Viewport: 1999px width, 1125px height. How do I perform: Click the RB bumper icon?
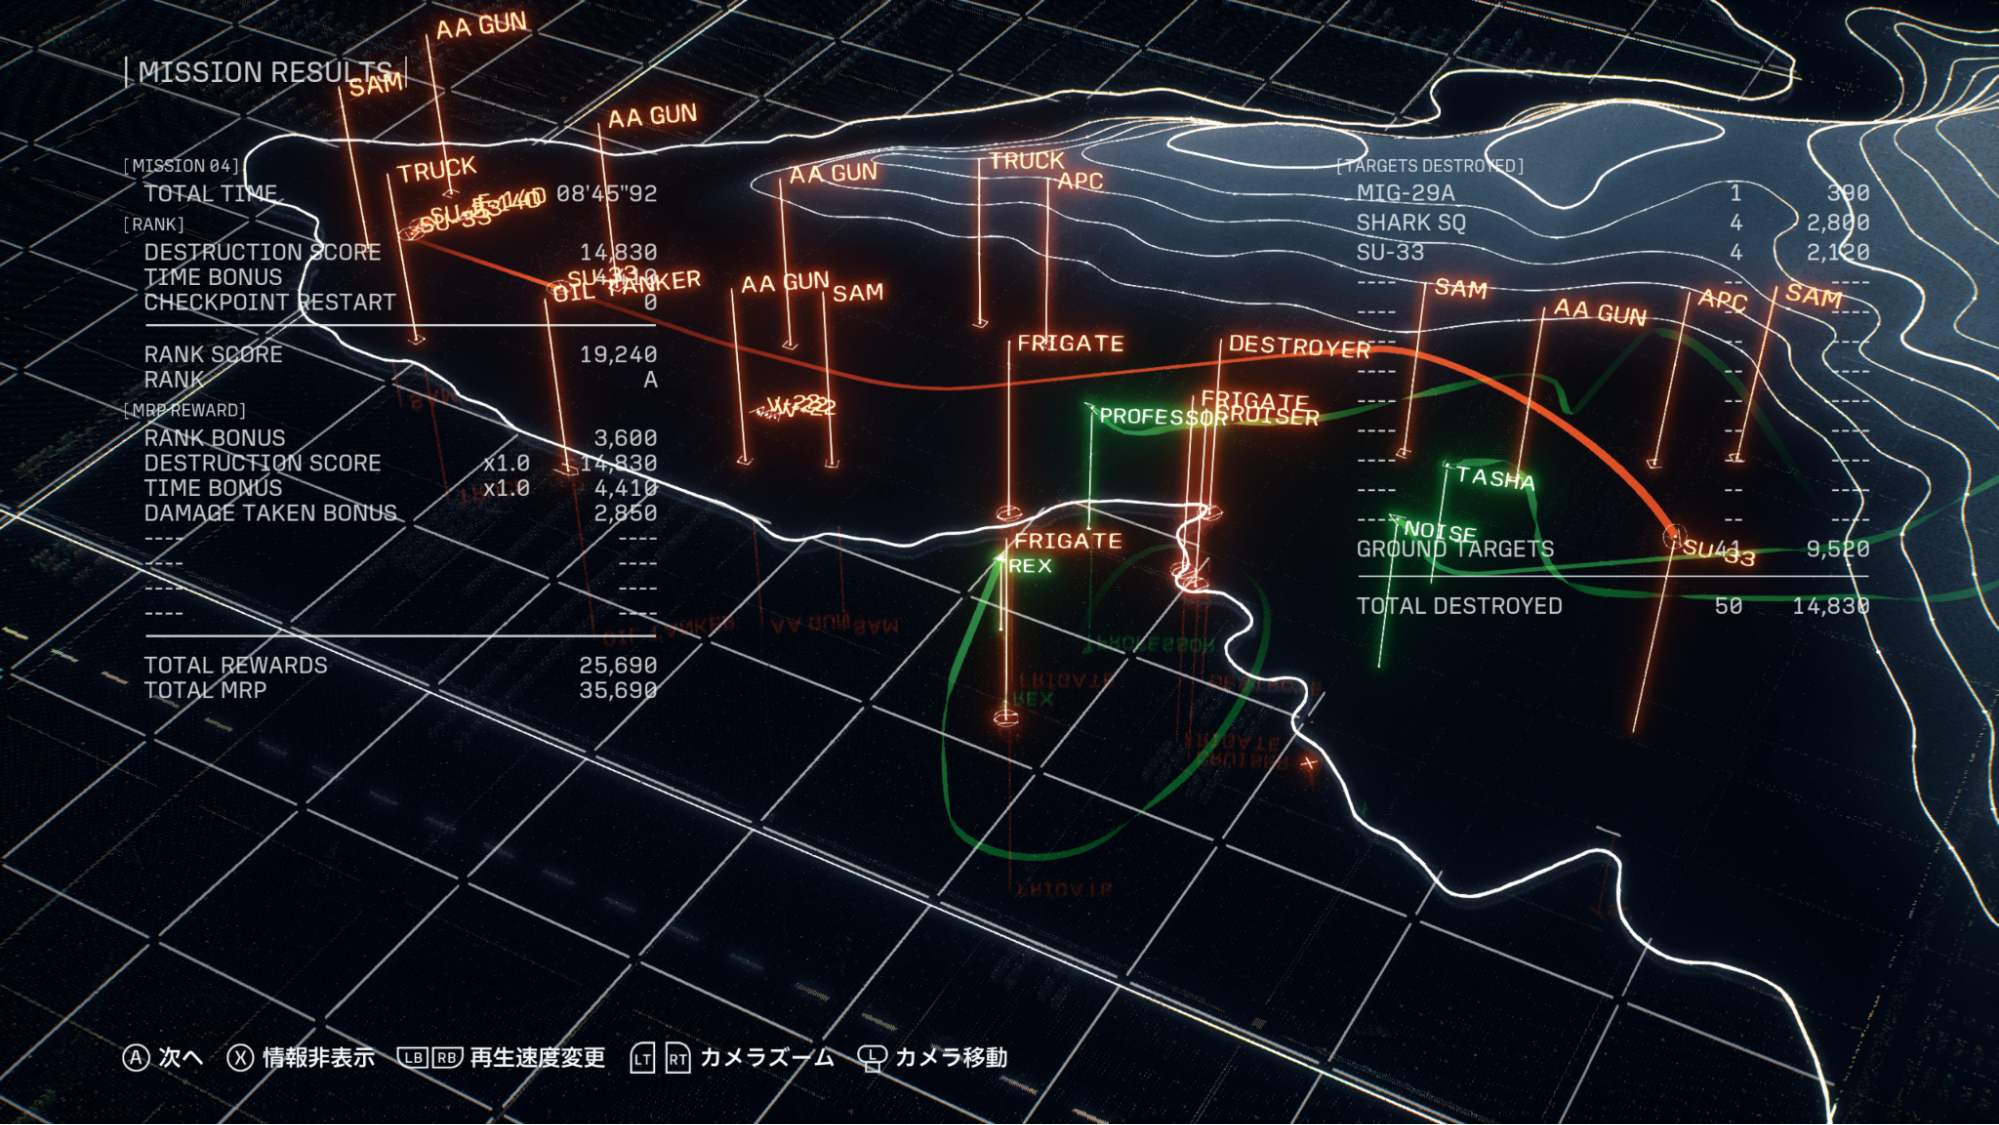(446, 1058)
